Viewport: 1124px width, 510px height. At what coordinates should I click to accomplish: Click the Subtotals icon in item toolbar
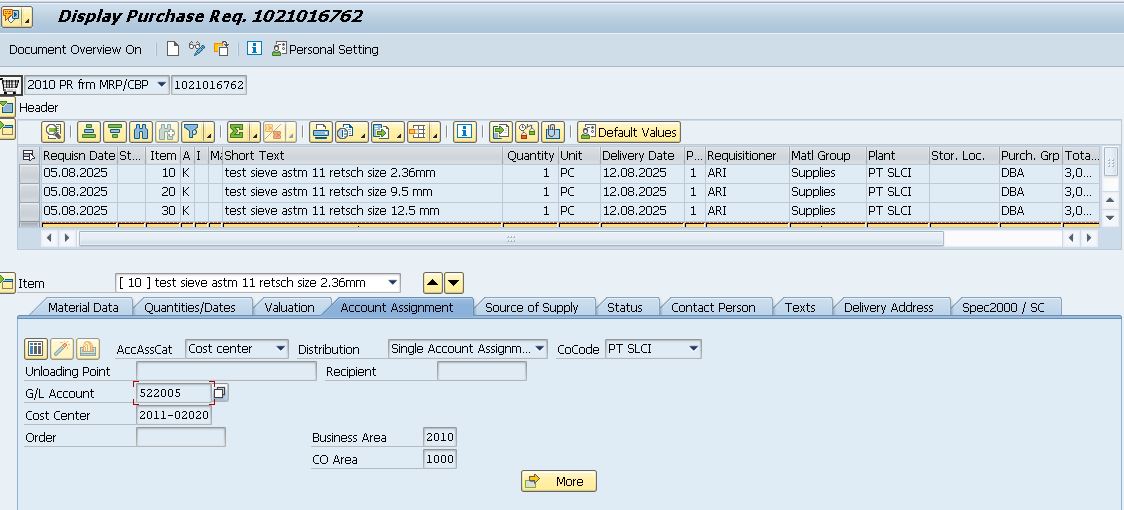(x=274, y=132)
